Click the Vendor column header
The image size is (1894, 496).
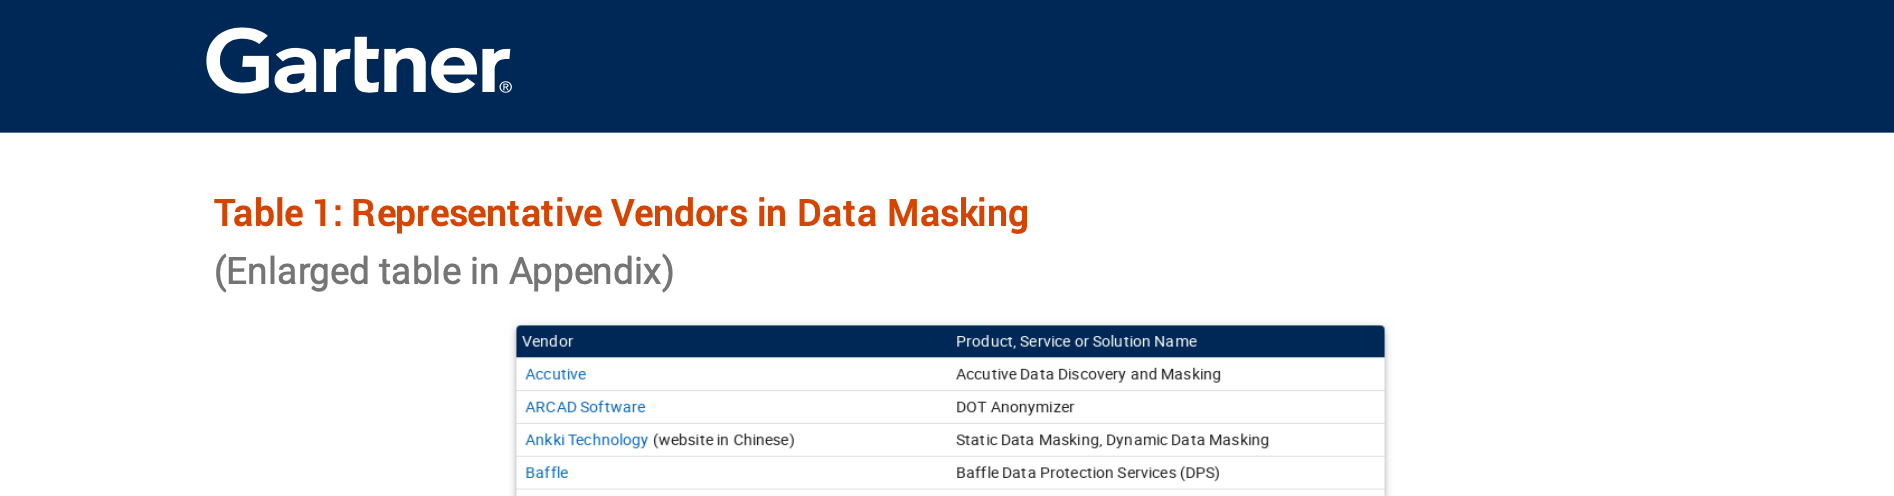coord(547,341)
